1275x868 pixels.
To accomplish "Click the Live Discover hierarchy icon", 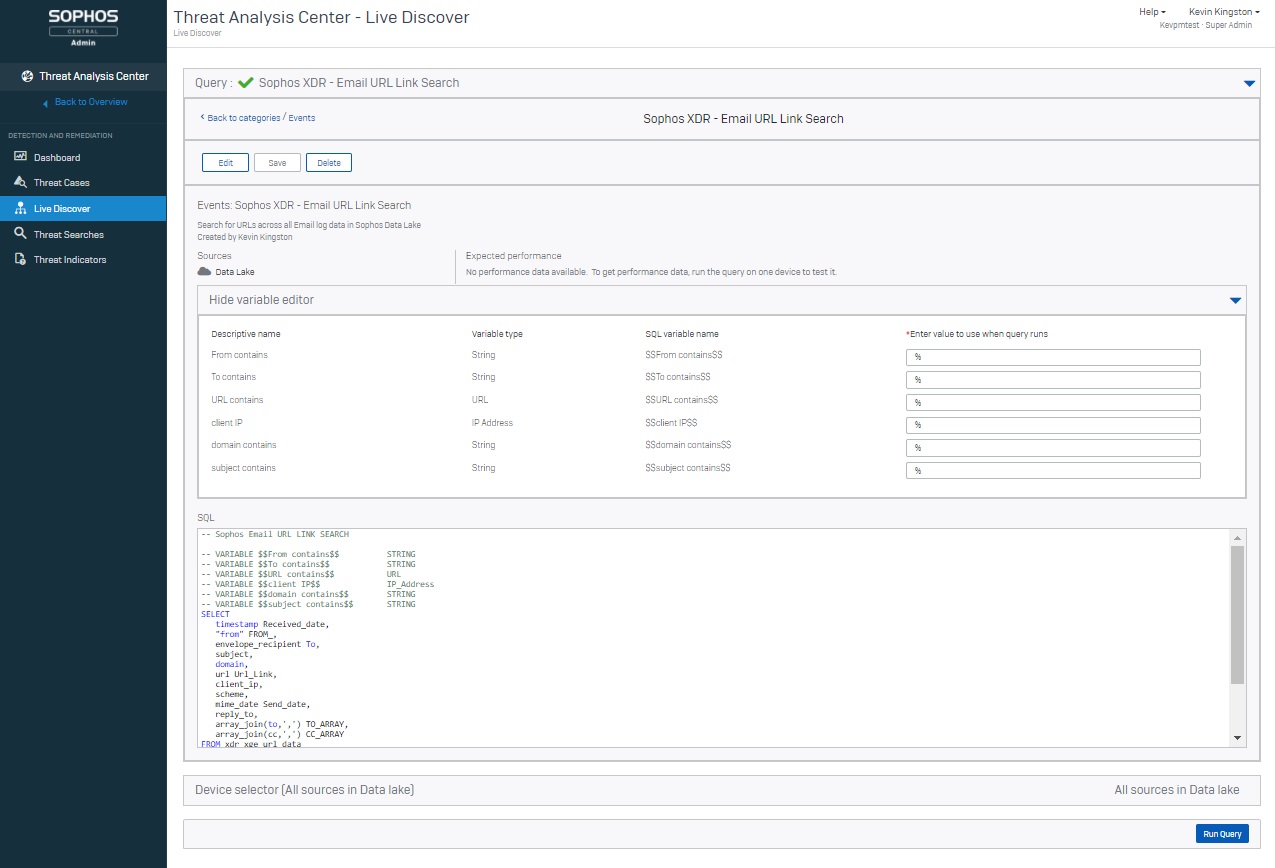I will click(x=20, y=208).
